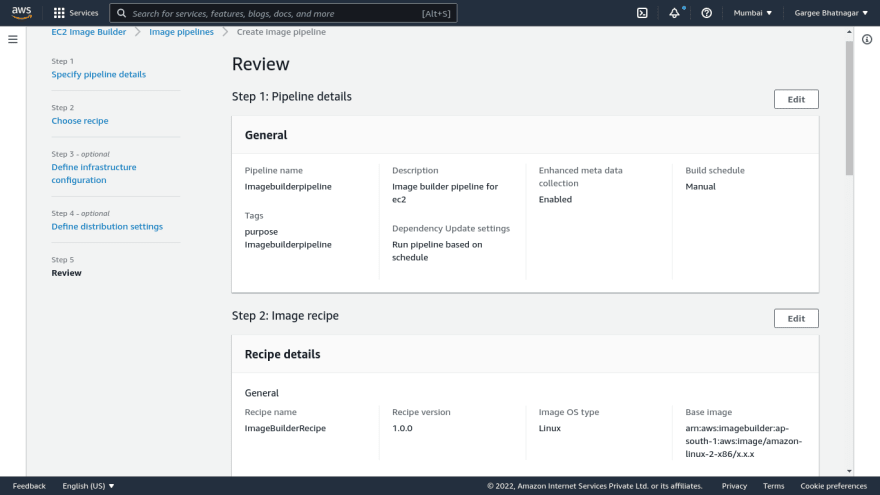880x495 pixels.
Task: Open the notifications bell
Action: (674, 13)
